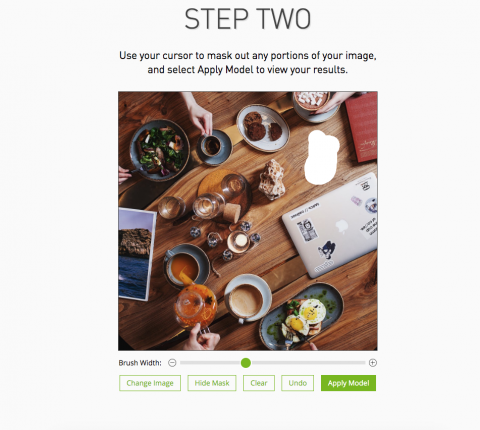Toggle the Hide Mask button
Image resolution: width=480 pixels, height=430 pixels.
pyautogui.click(x=212, y=383)
